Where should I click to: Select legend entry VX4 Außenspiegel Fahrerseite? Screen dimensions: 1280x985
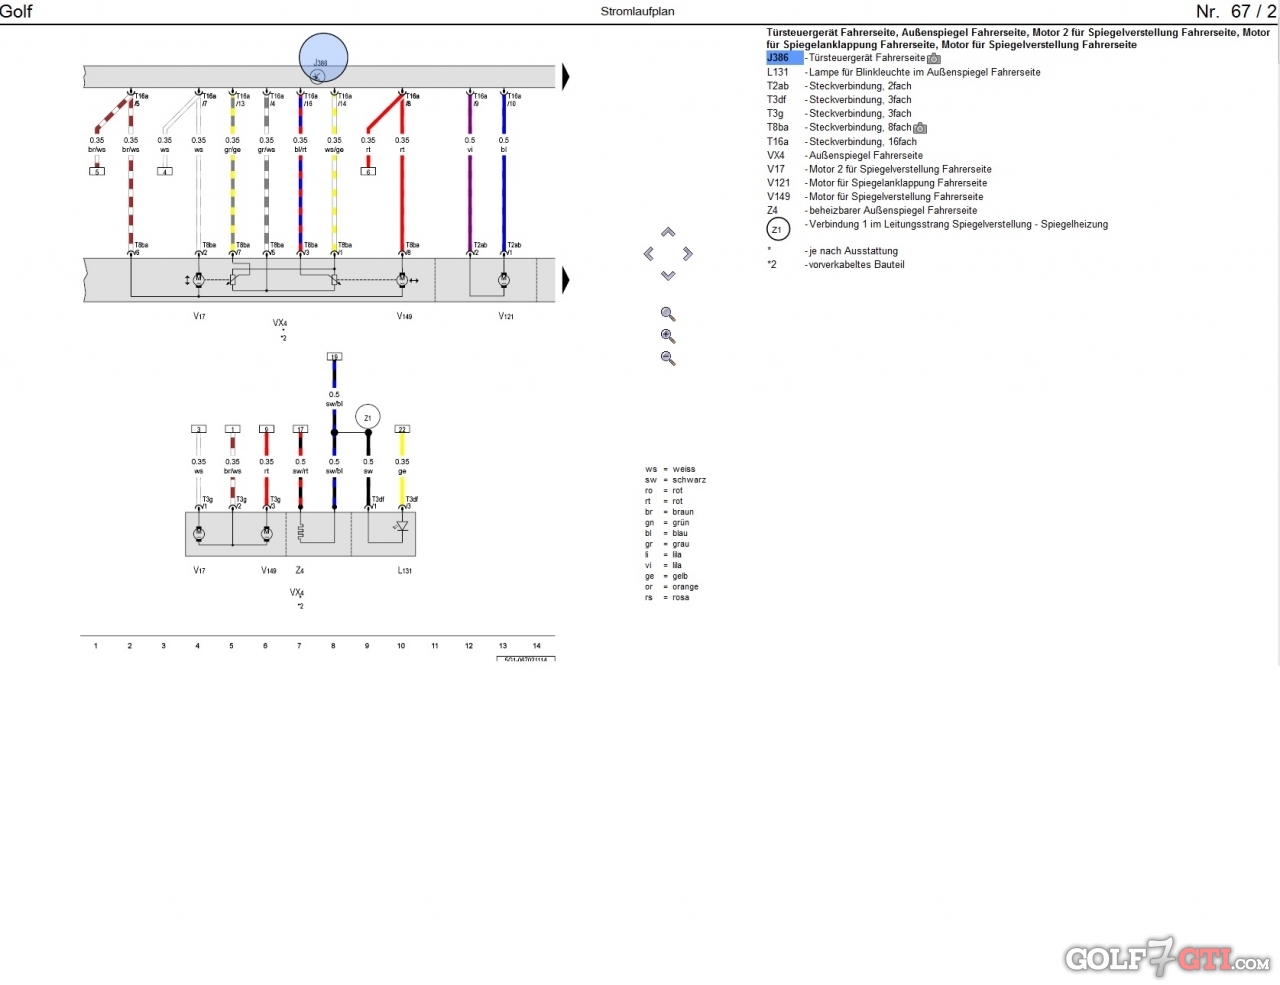(844, 156)
